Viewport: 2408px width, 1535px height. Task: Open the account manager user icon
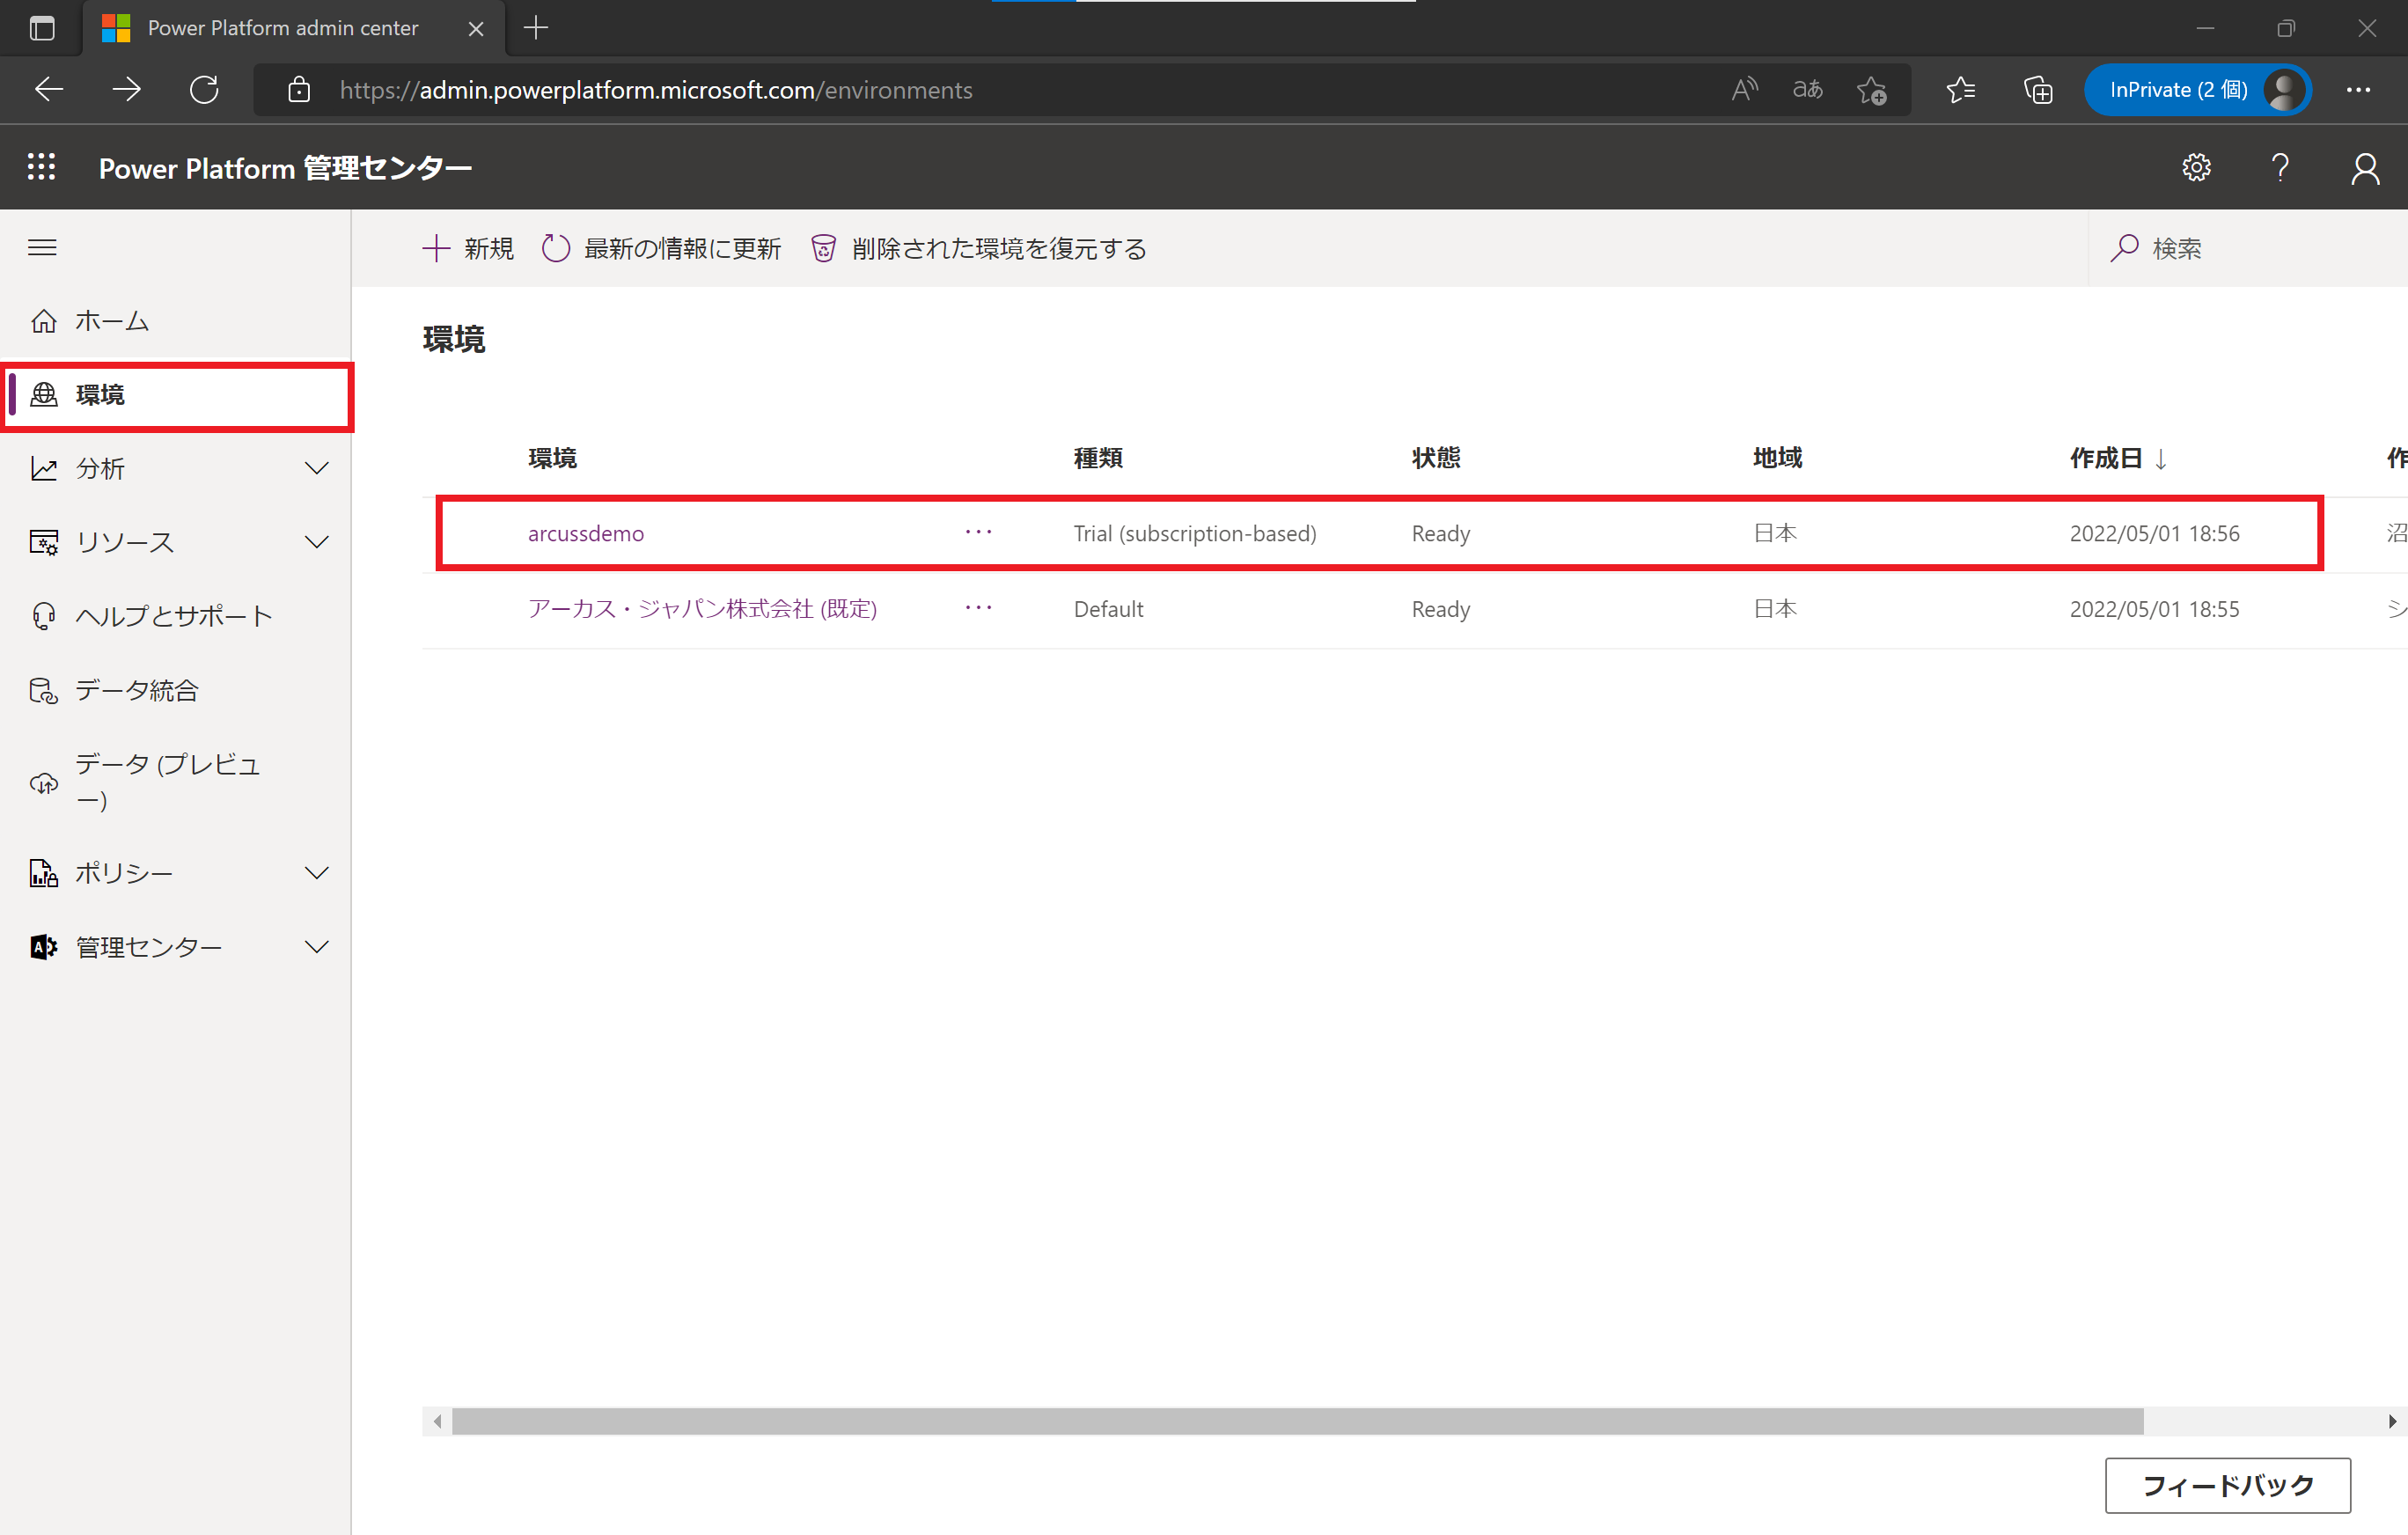click(x=2365, y=168)
